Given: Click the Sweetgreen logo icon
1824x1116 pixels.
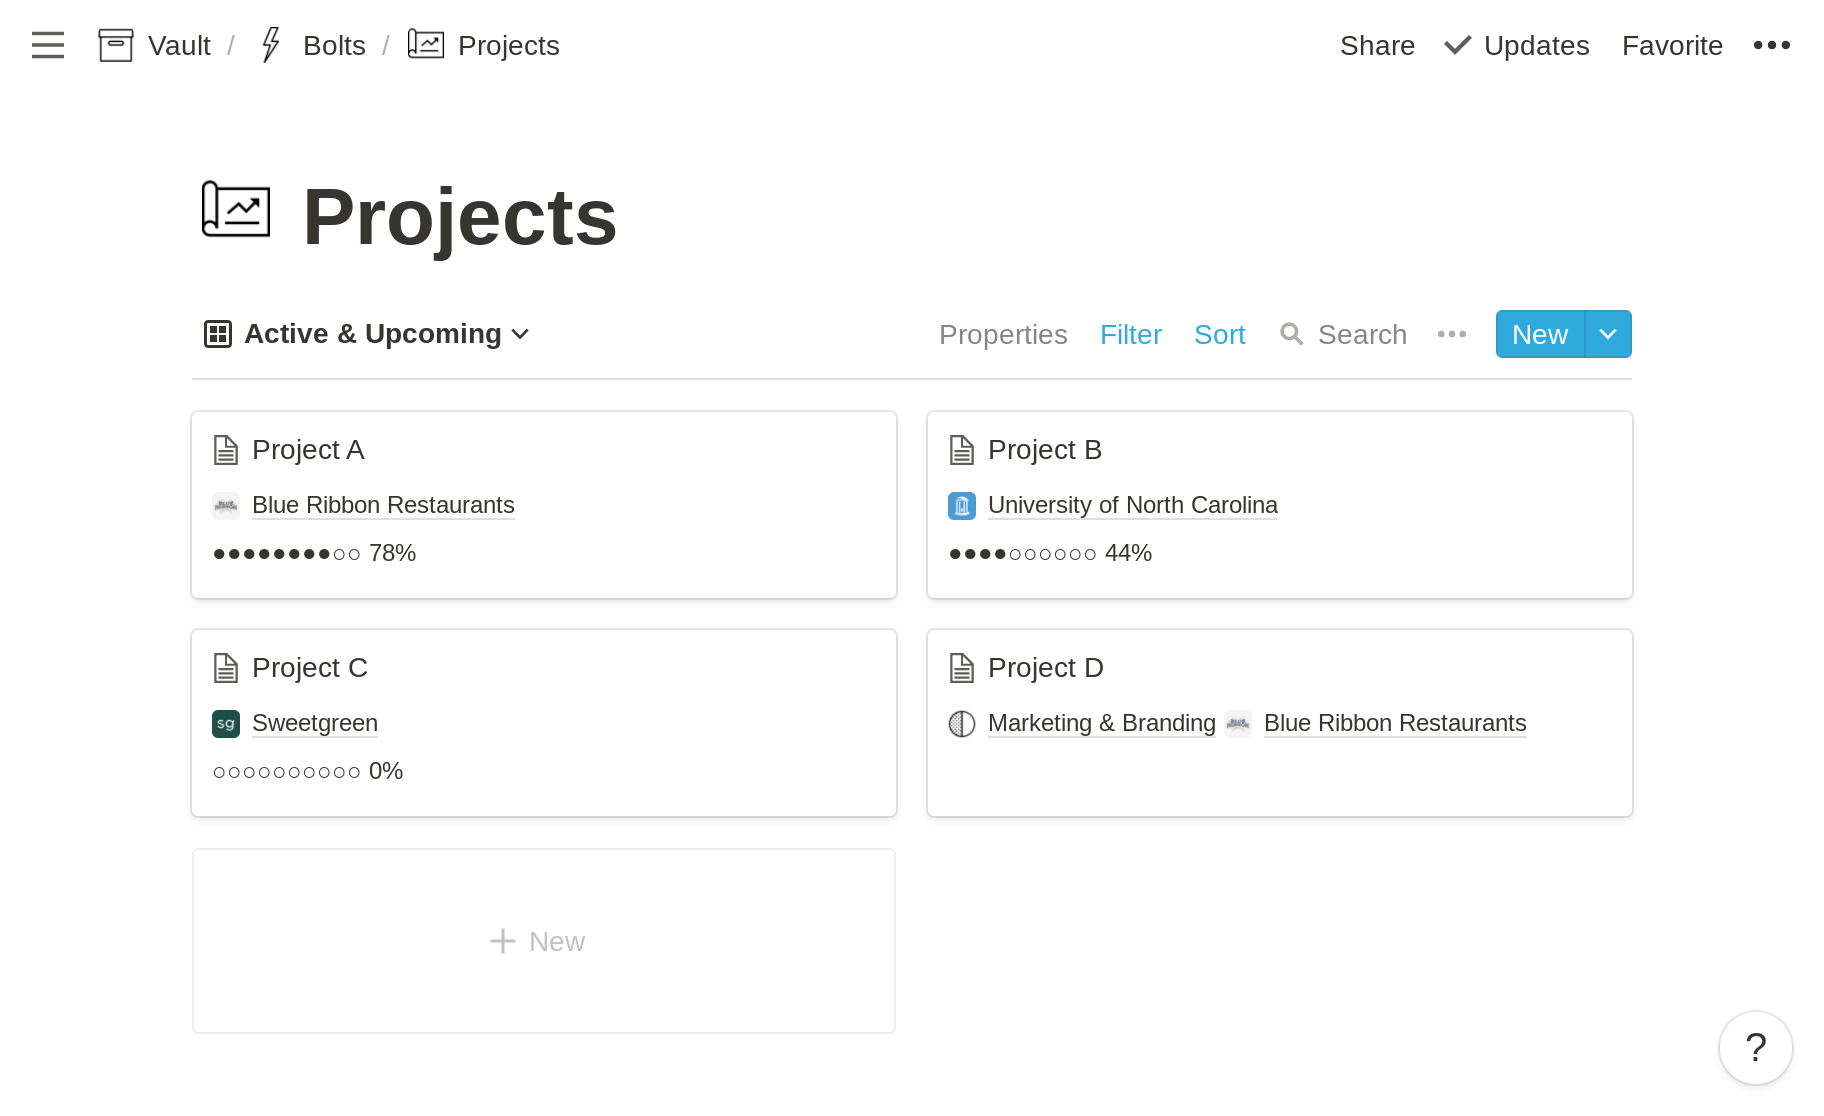Looking at the screenshot, I should click(x=226, y=723).
